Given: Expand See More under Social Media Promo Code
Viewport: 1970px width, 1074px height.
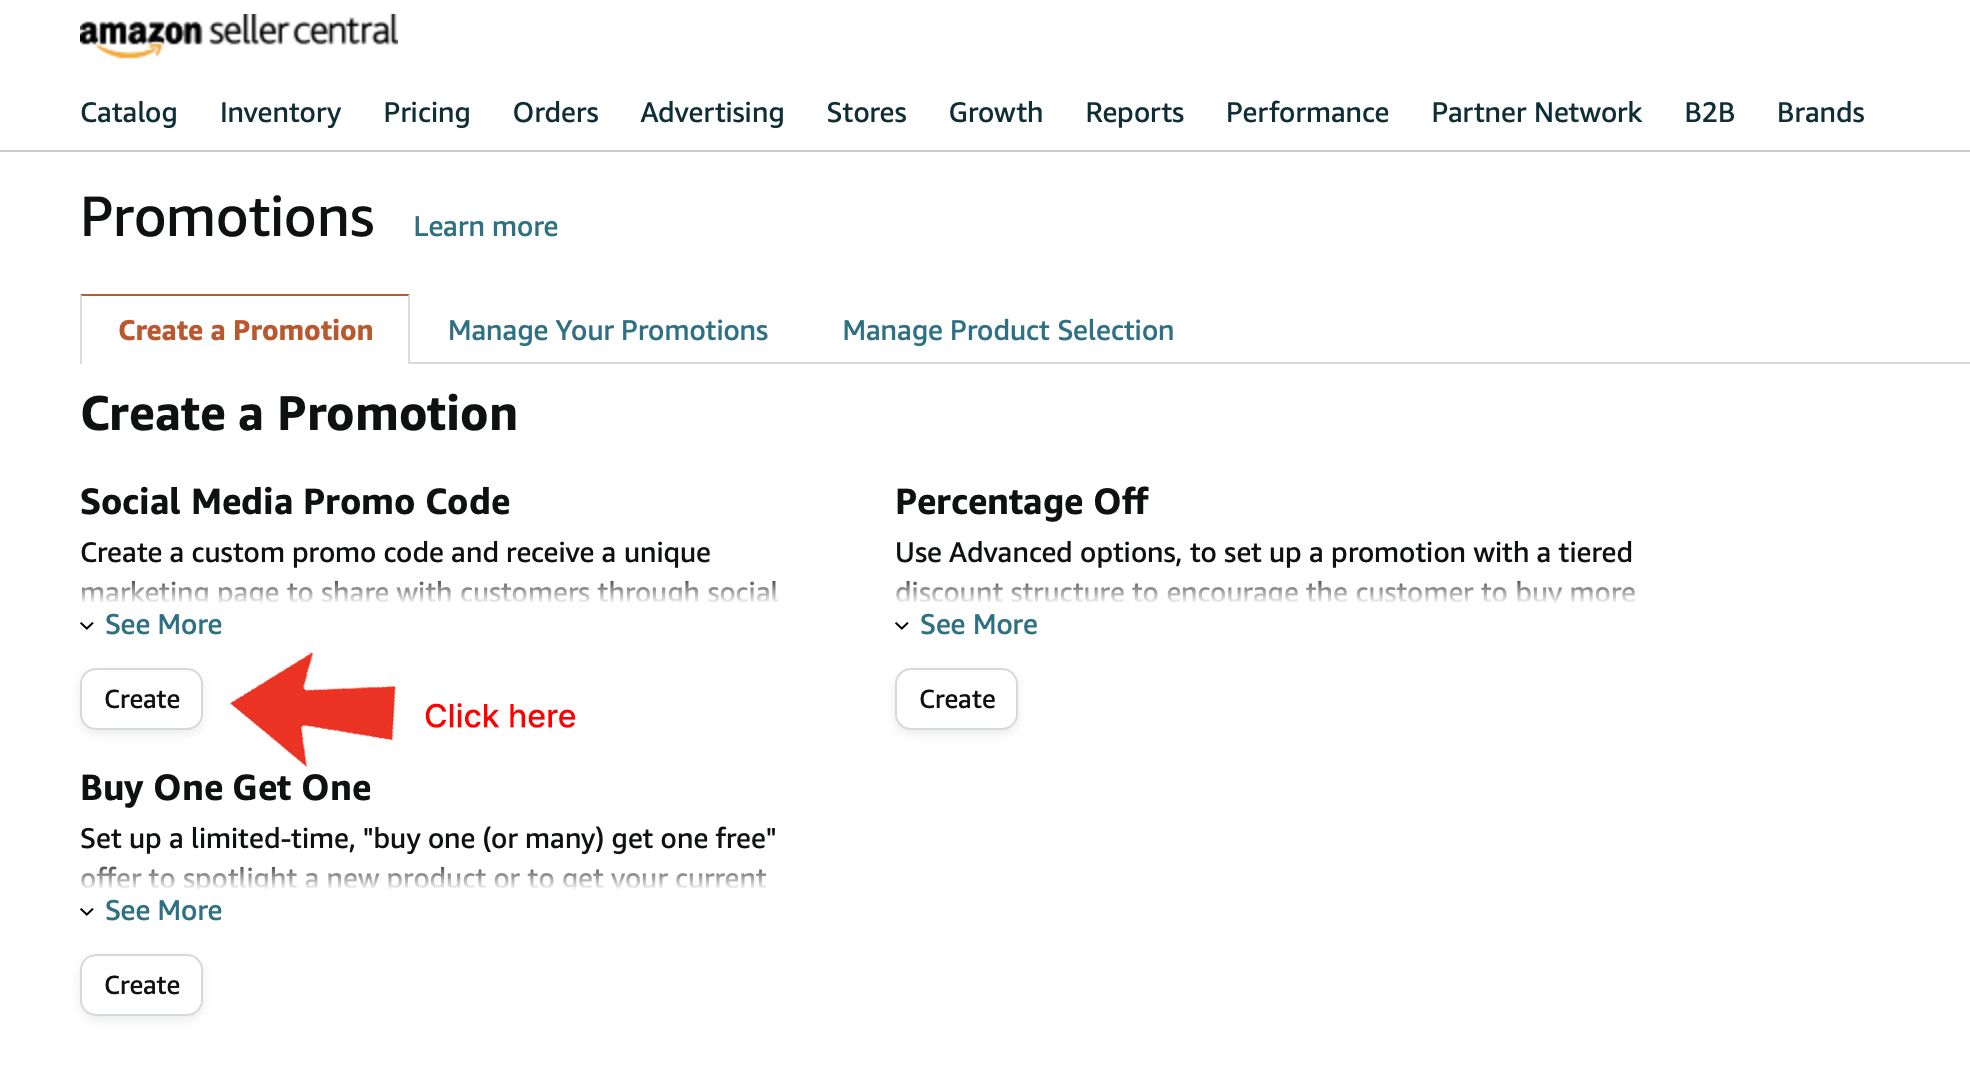Looking at the screenshot, I should pyautogui.click(x=152, y=625).
